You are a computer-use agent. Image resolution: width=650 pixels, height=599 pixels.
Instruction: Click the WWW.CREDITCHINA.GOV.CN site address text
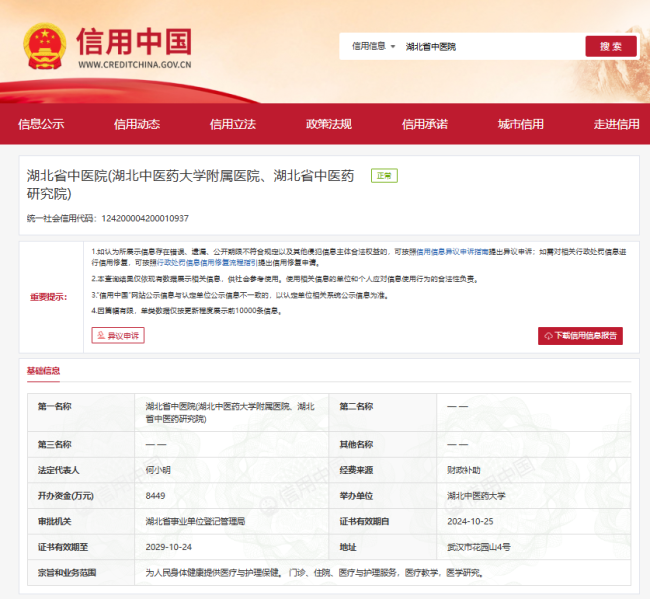[134, 65]
